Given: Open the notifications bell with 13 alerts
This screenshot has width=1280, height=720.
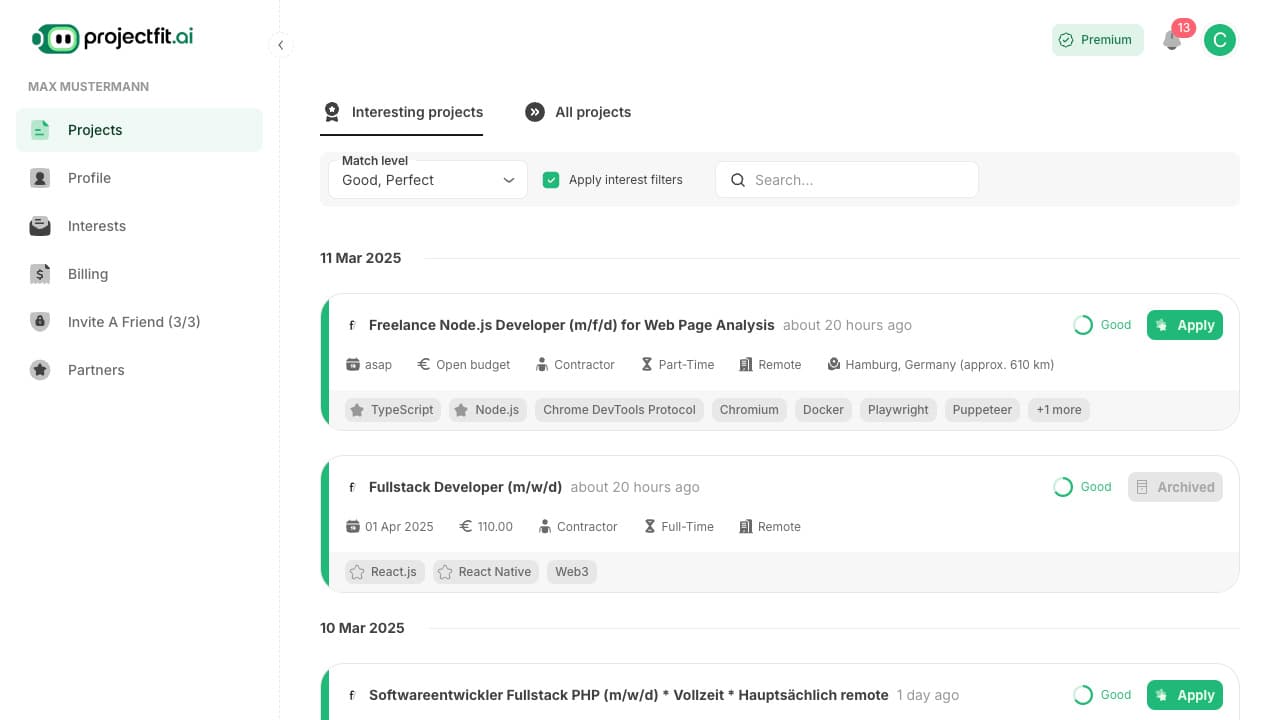Looking at the screenshot, I should [1171, 40].
